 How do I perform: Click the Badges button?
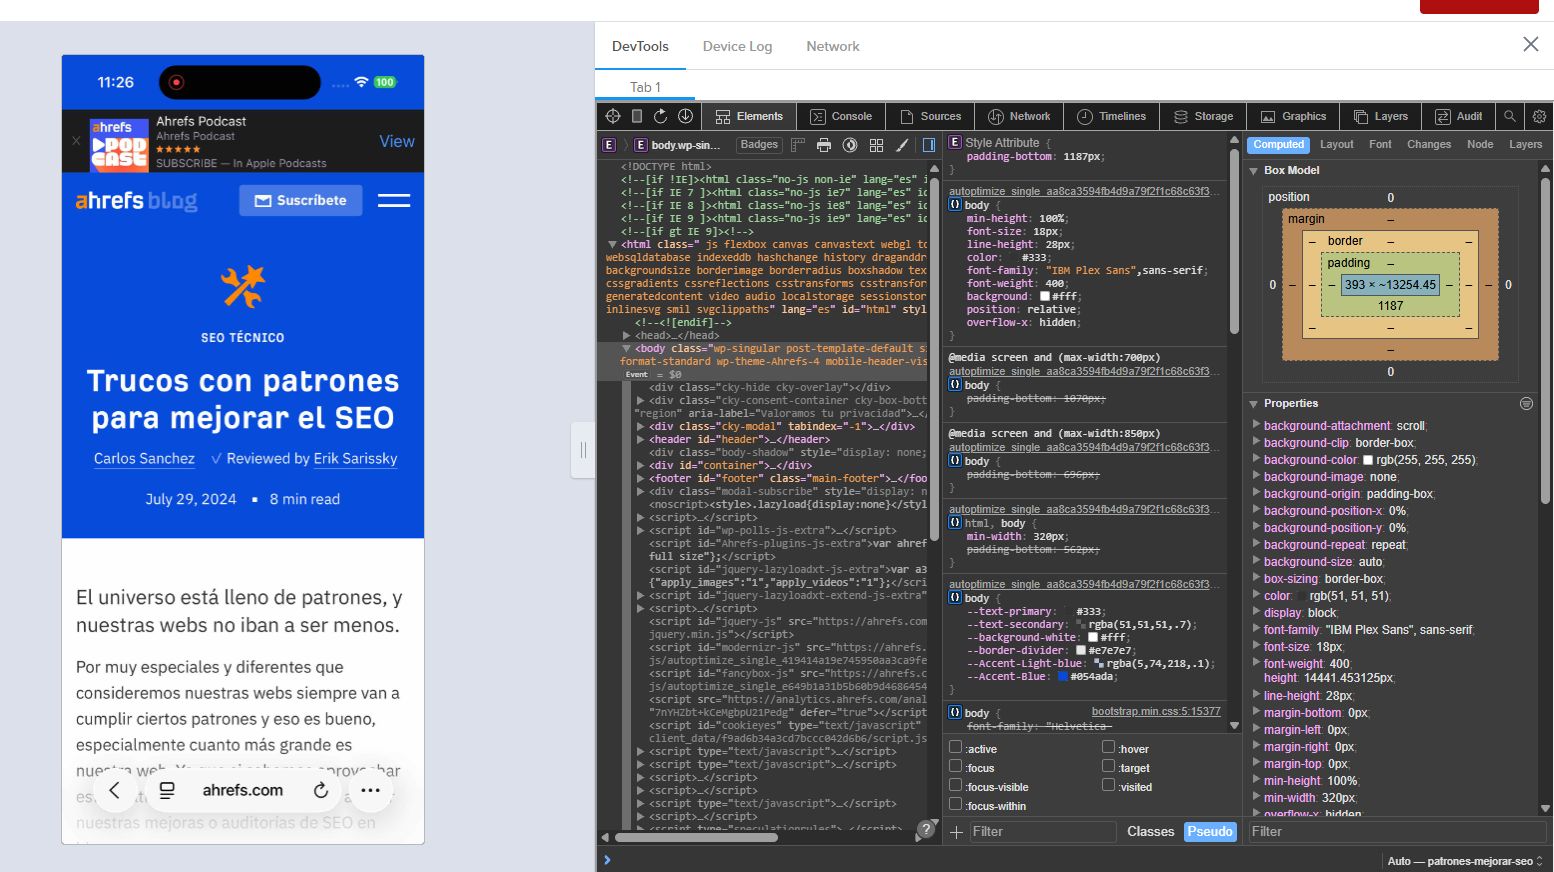tap(759, 145)
